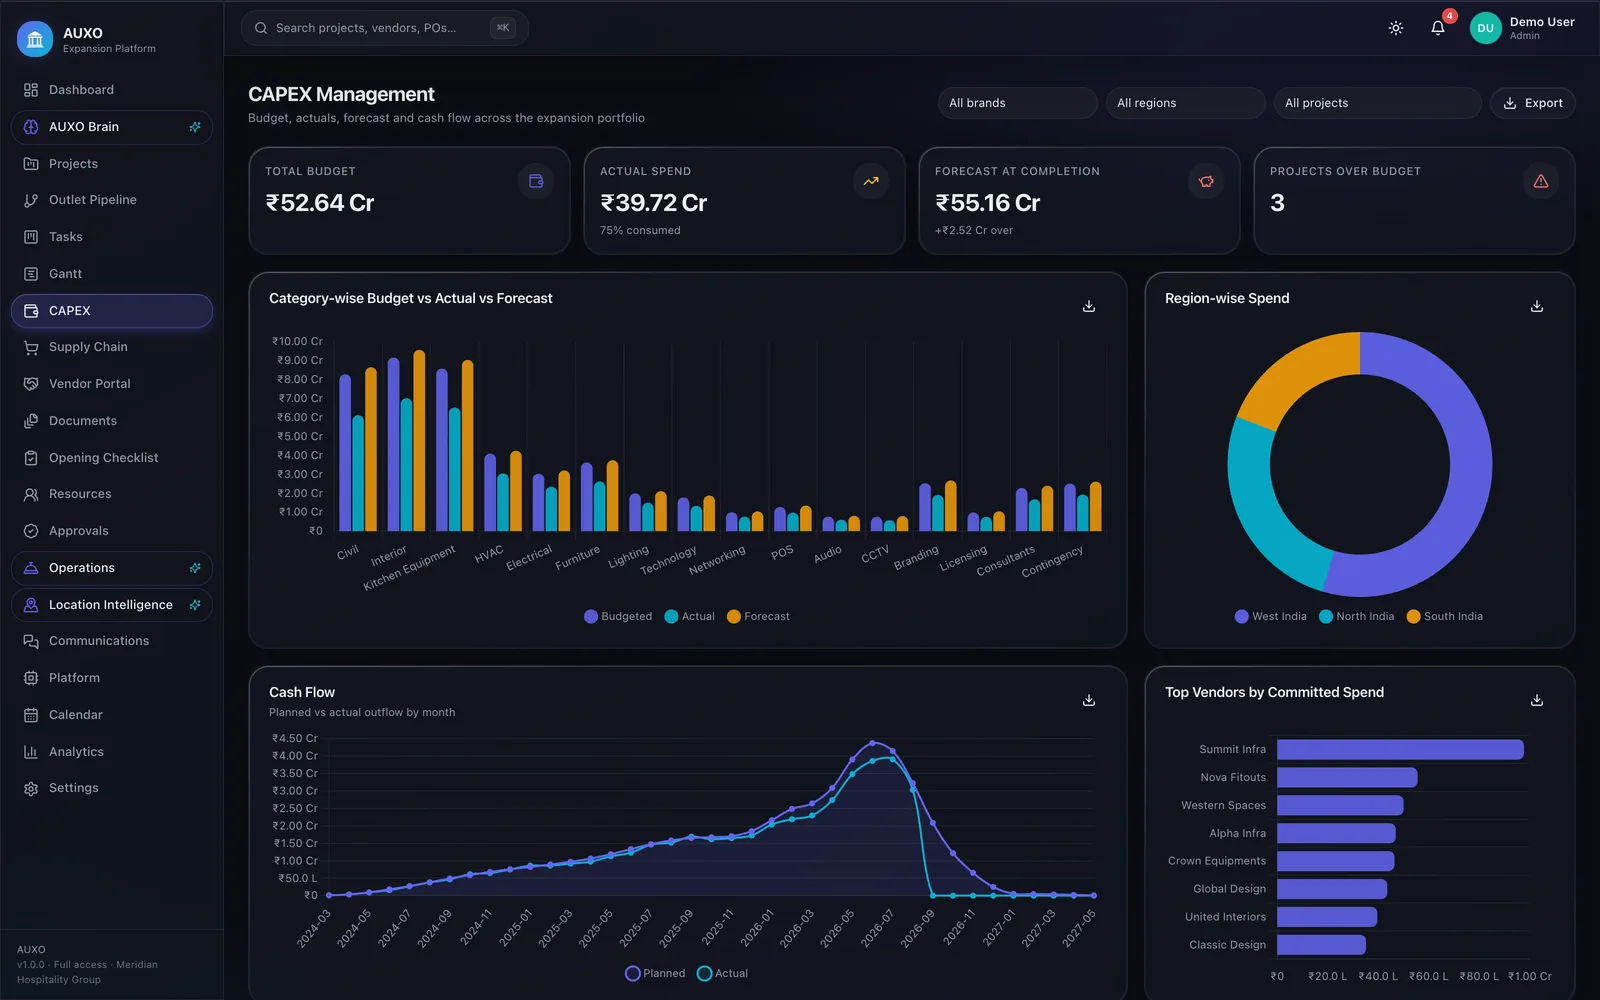This screenshot has width=1600, height=1000.
Task: Open the Demo User account menu
Action: (1522, 28)
